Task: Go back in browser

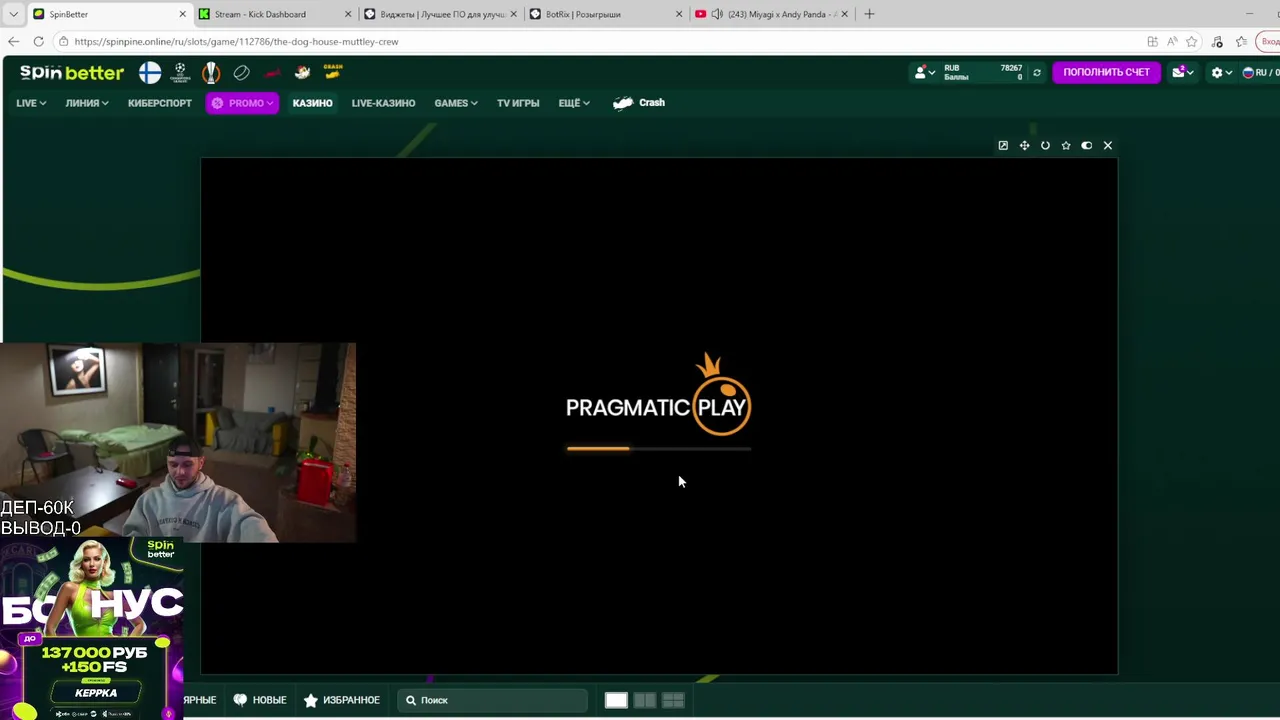Action: click(x=13, y=41)
